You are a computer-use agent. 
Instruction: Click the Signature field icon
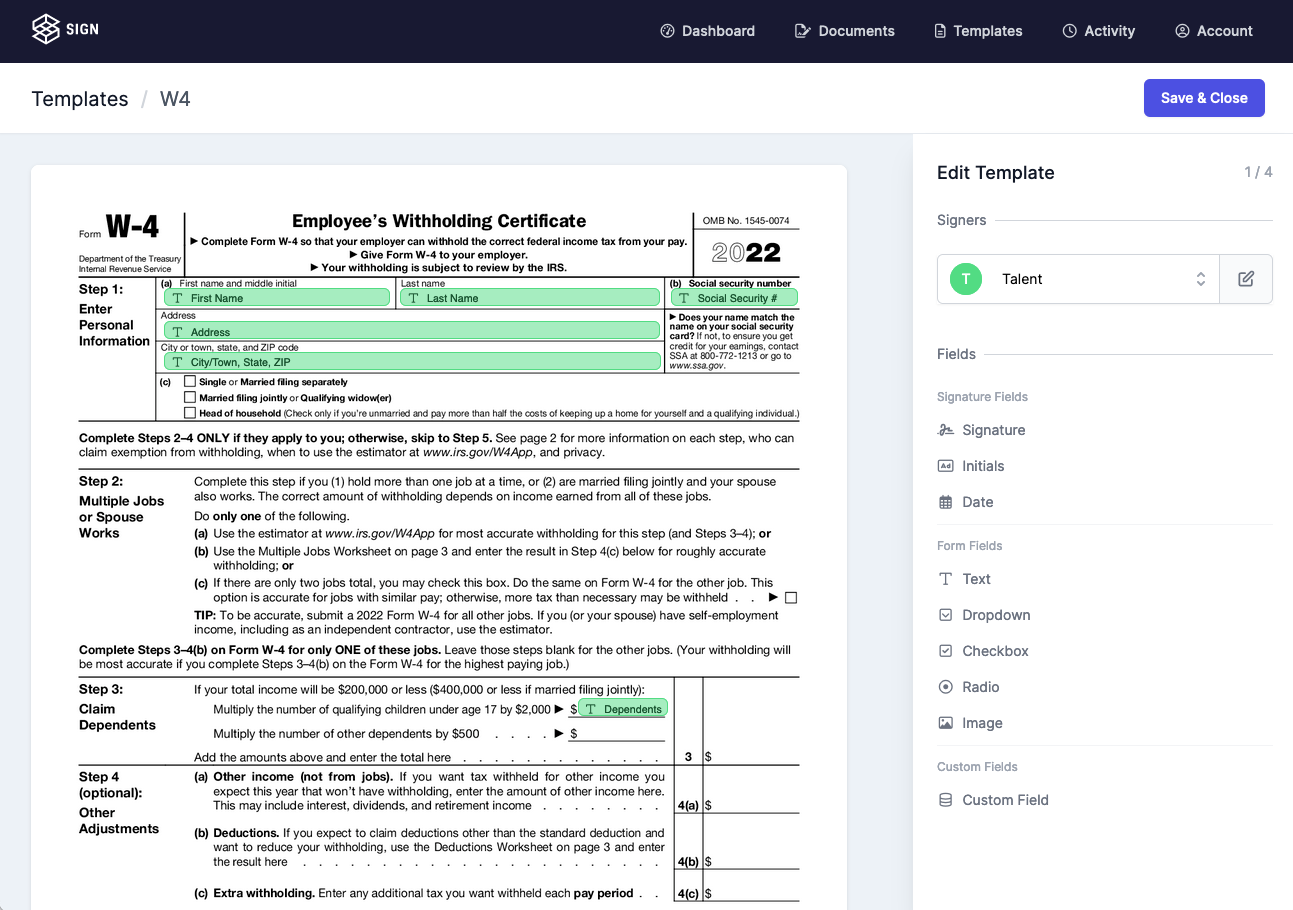point(945,430)
